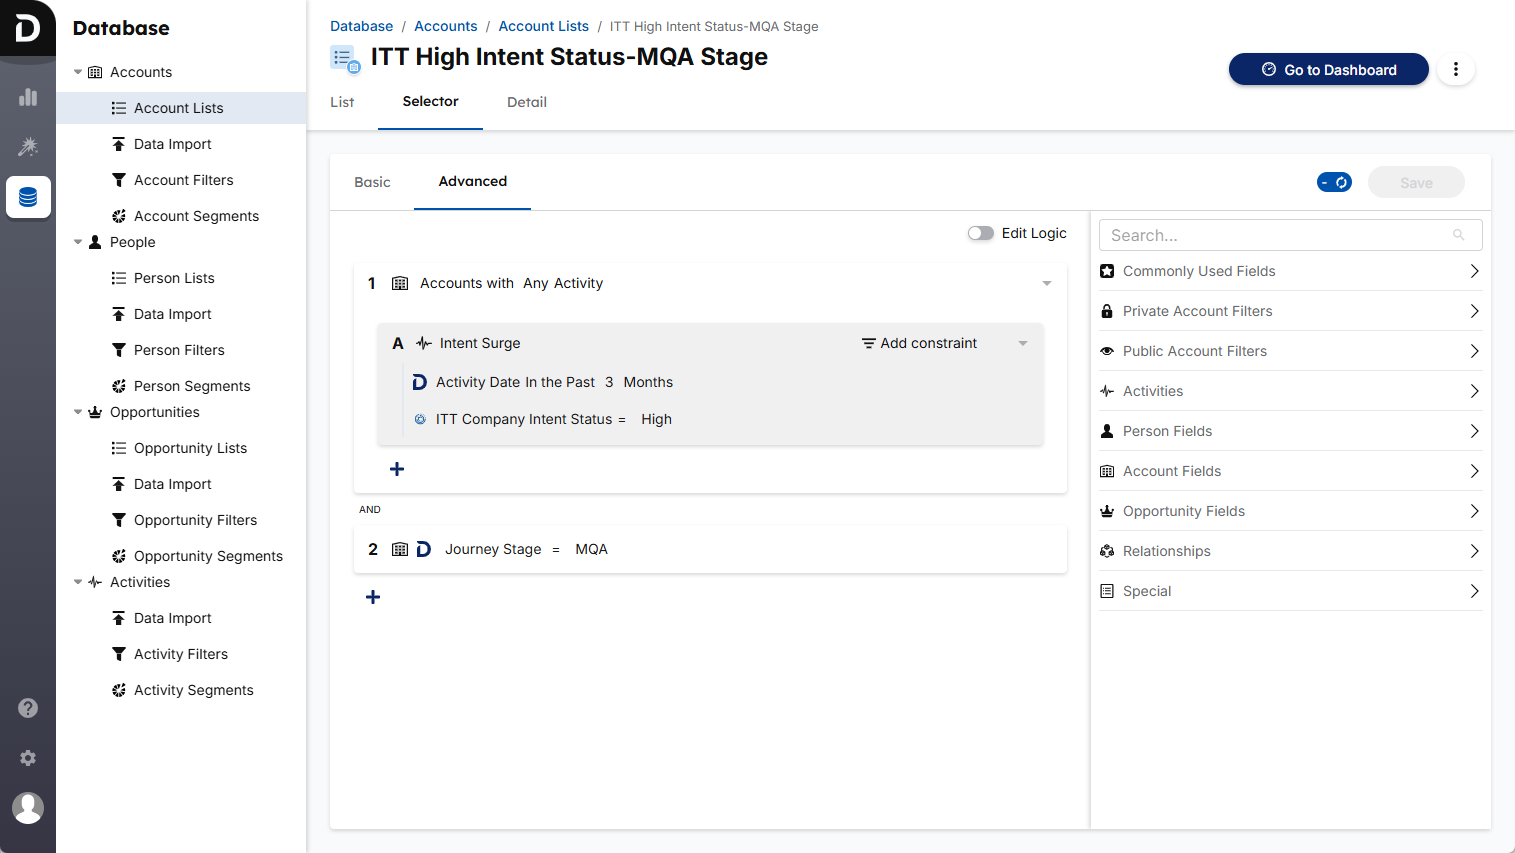Screen dimensions: 1515x853
Task: Switch to the Basic tab
Action: [372, 182]
